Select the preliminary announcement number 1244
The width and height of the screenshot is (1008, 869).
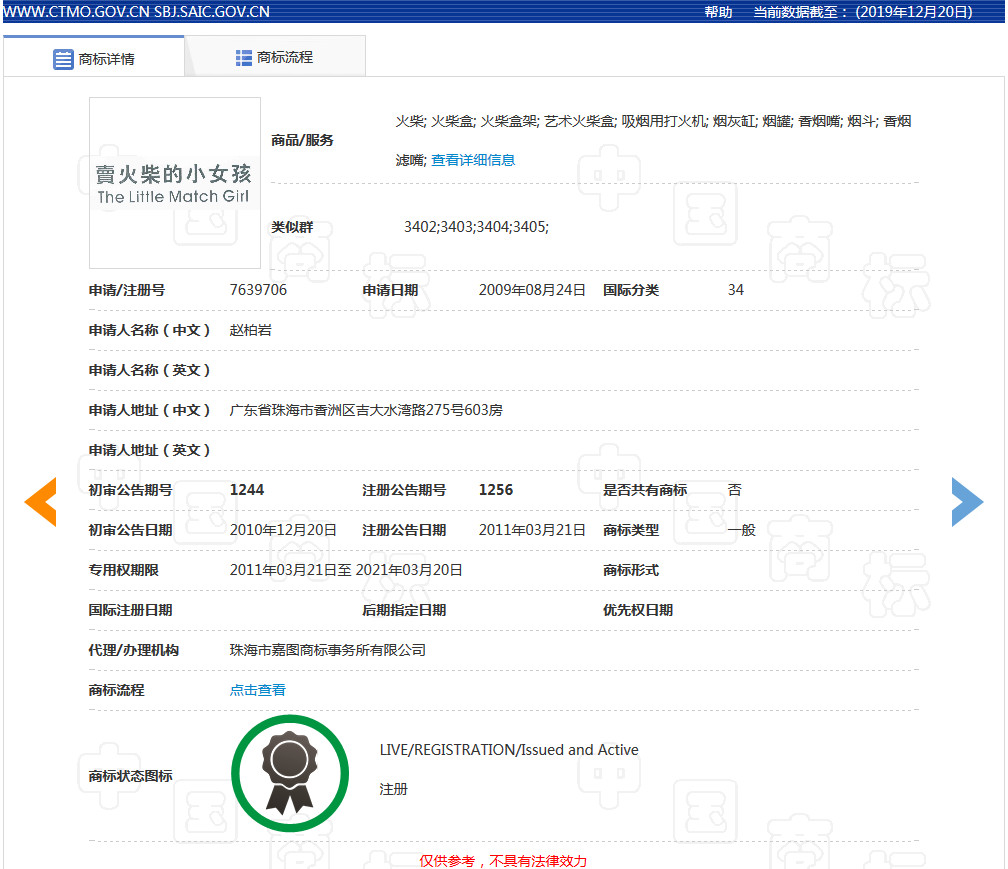[x=247, y=490]
